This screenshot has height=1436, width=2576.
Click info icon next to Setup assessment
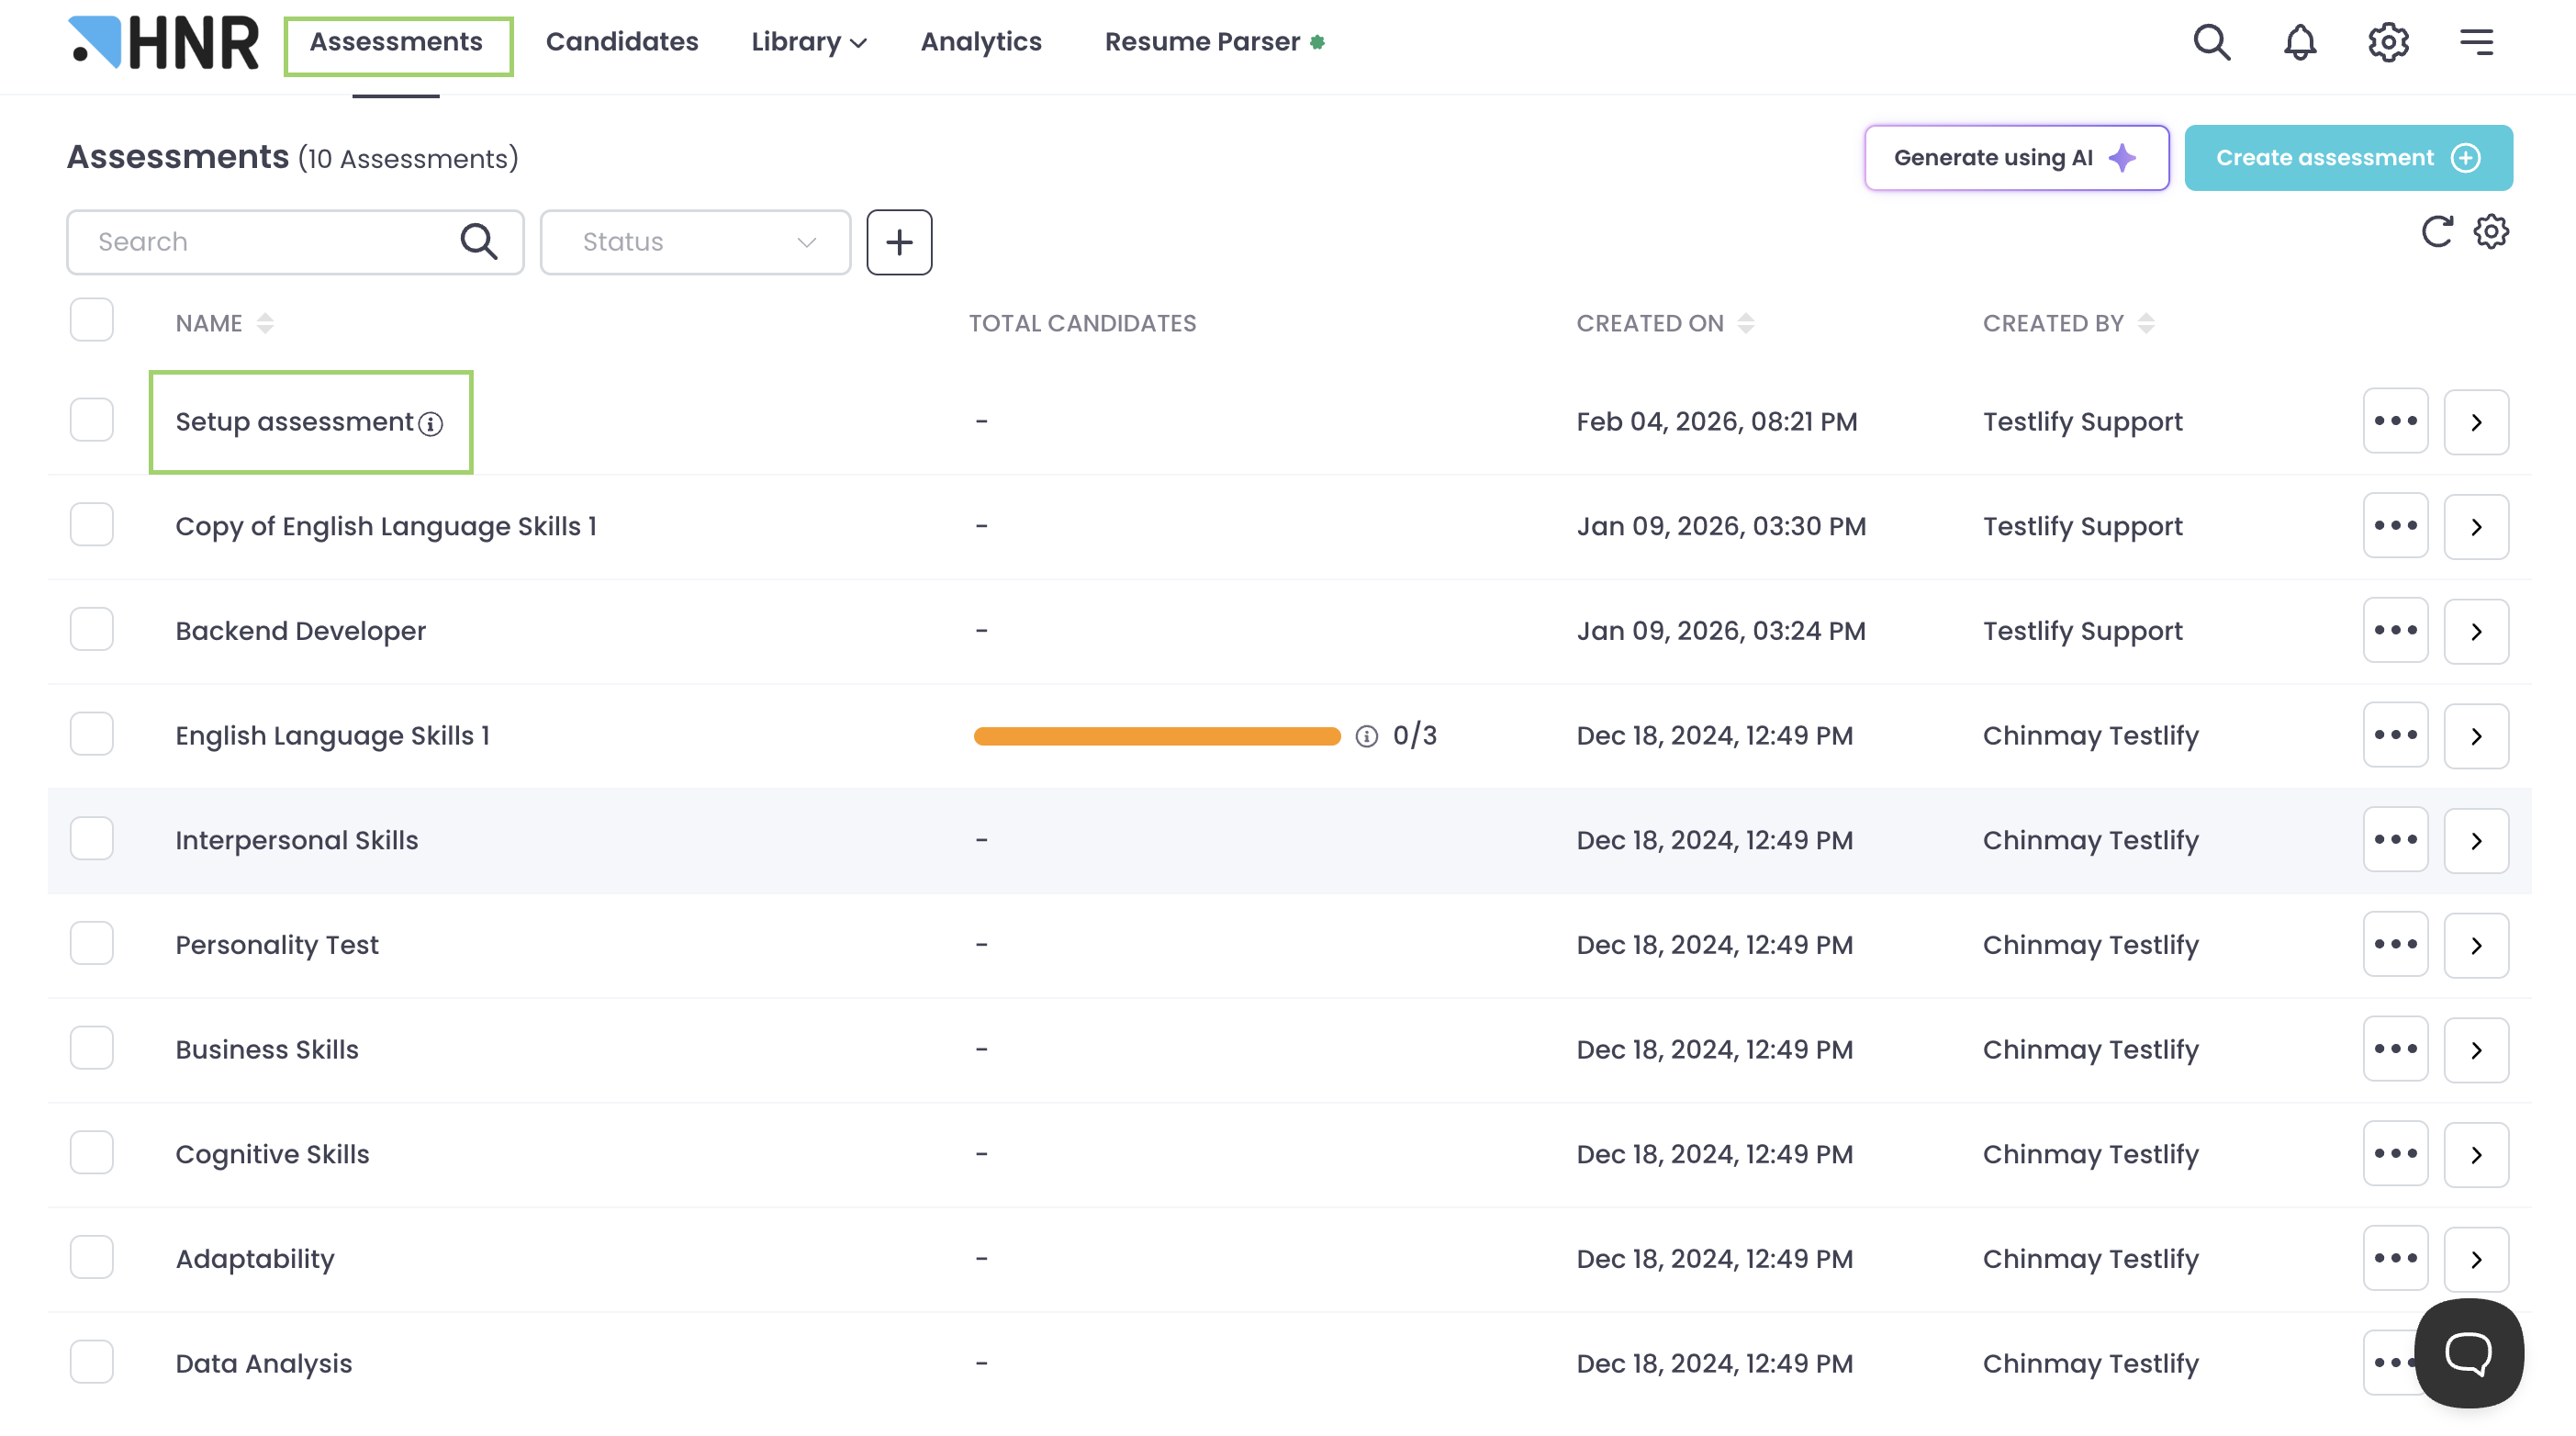431,424
